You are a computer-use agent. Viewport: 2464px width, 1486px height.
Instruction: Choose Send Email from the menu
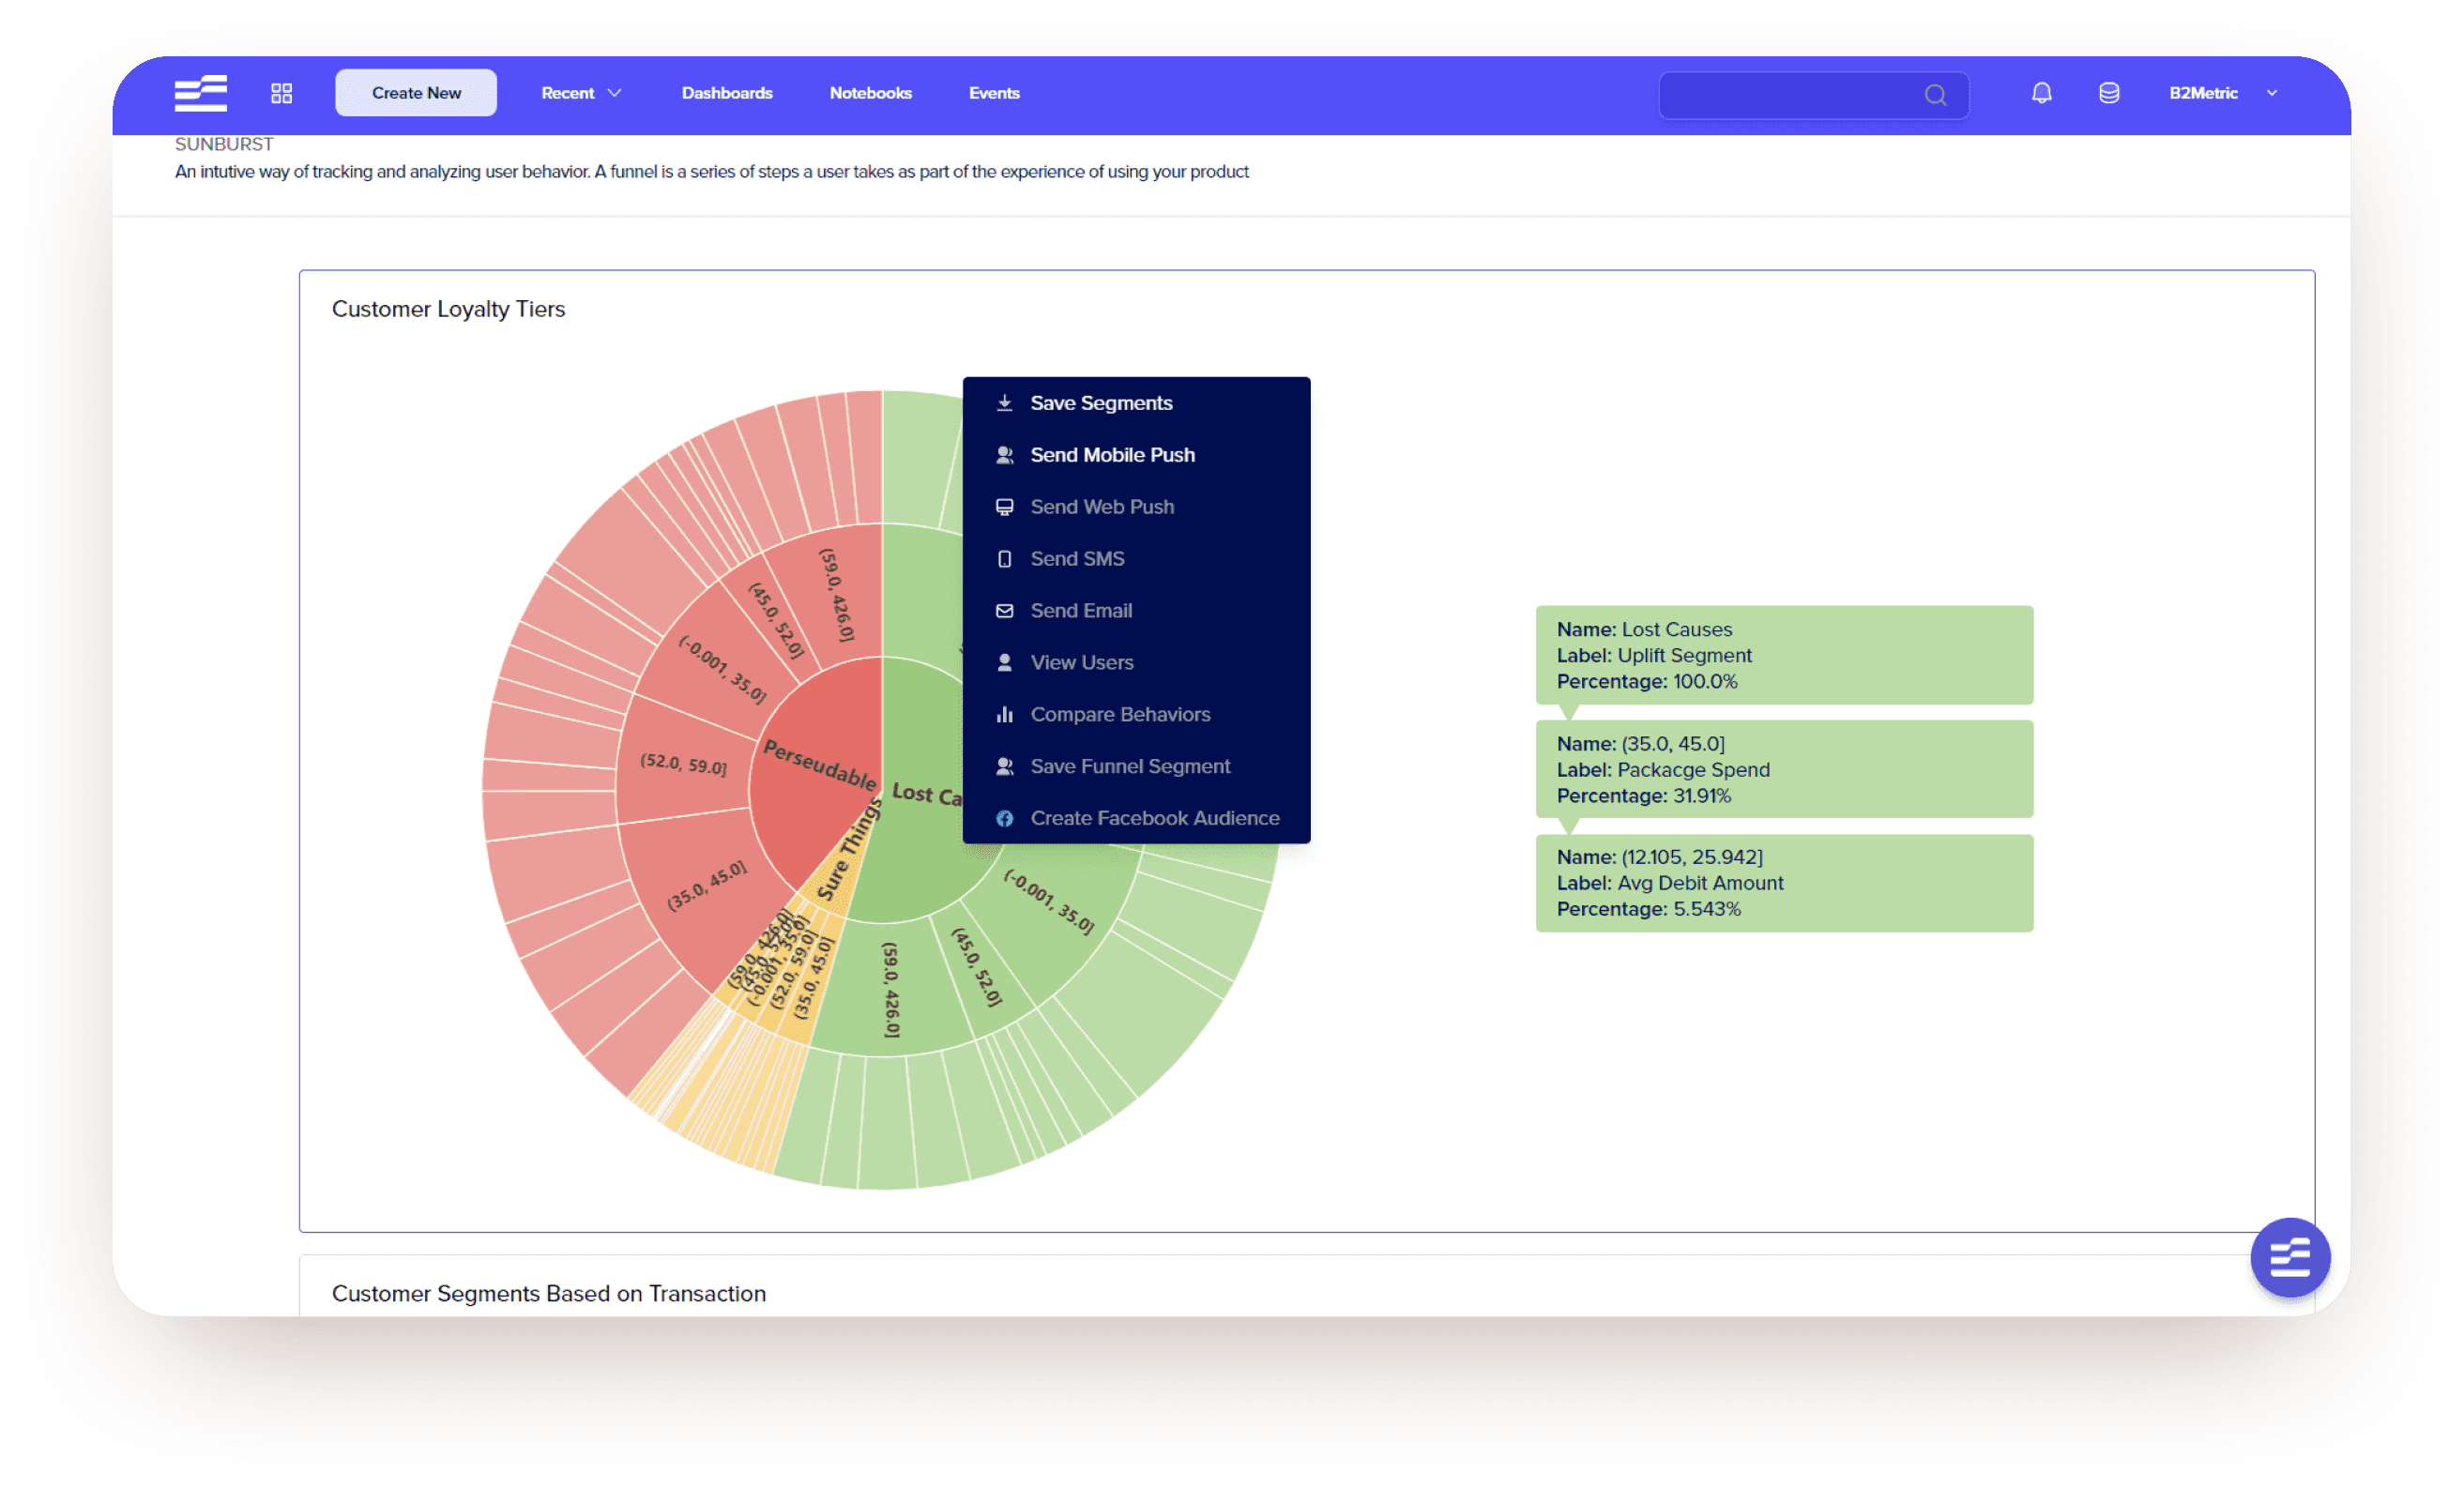coord(1136,611)
